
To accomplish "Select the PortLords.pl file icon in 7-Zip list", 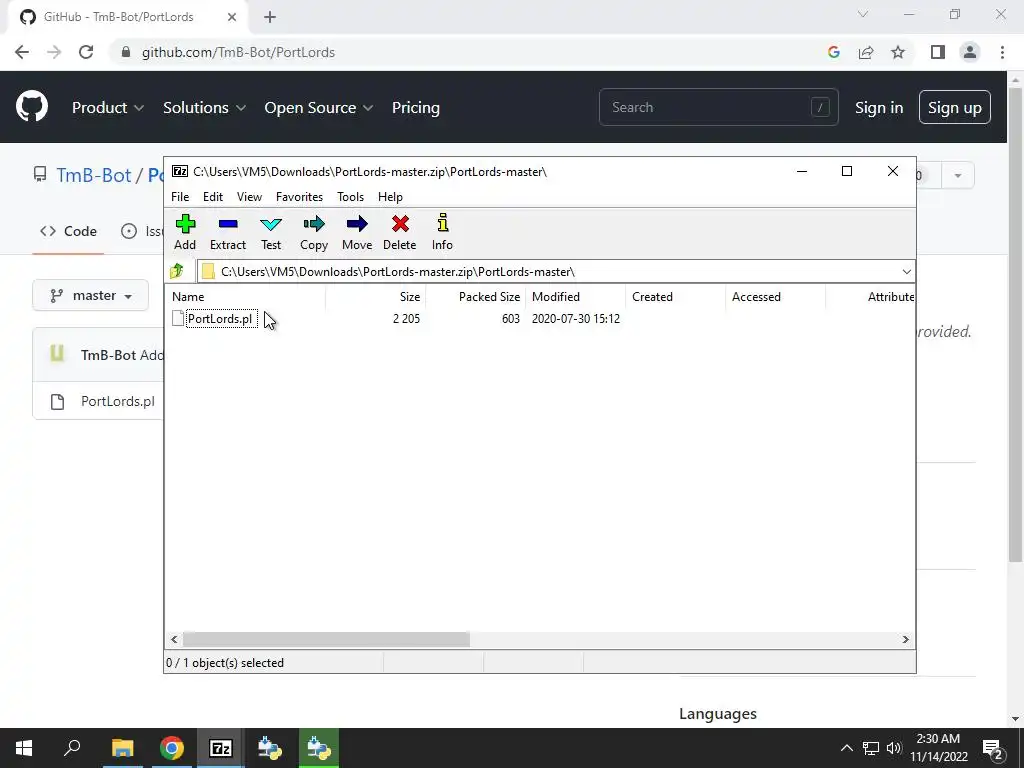I will coord(178,319).
